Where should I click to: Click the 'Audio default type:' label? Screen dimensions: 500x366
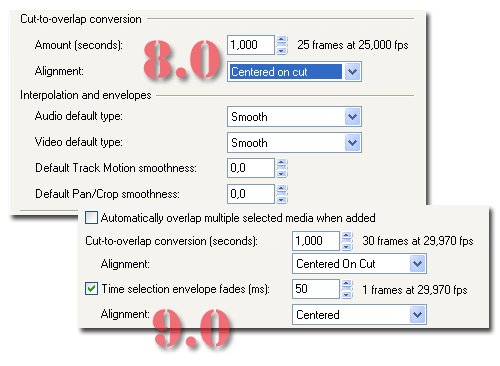click(x=79, y=116)
